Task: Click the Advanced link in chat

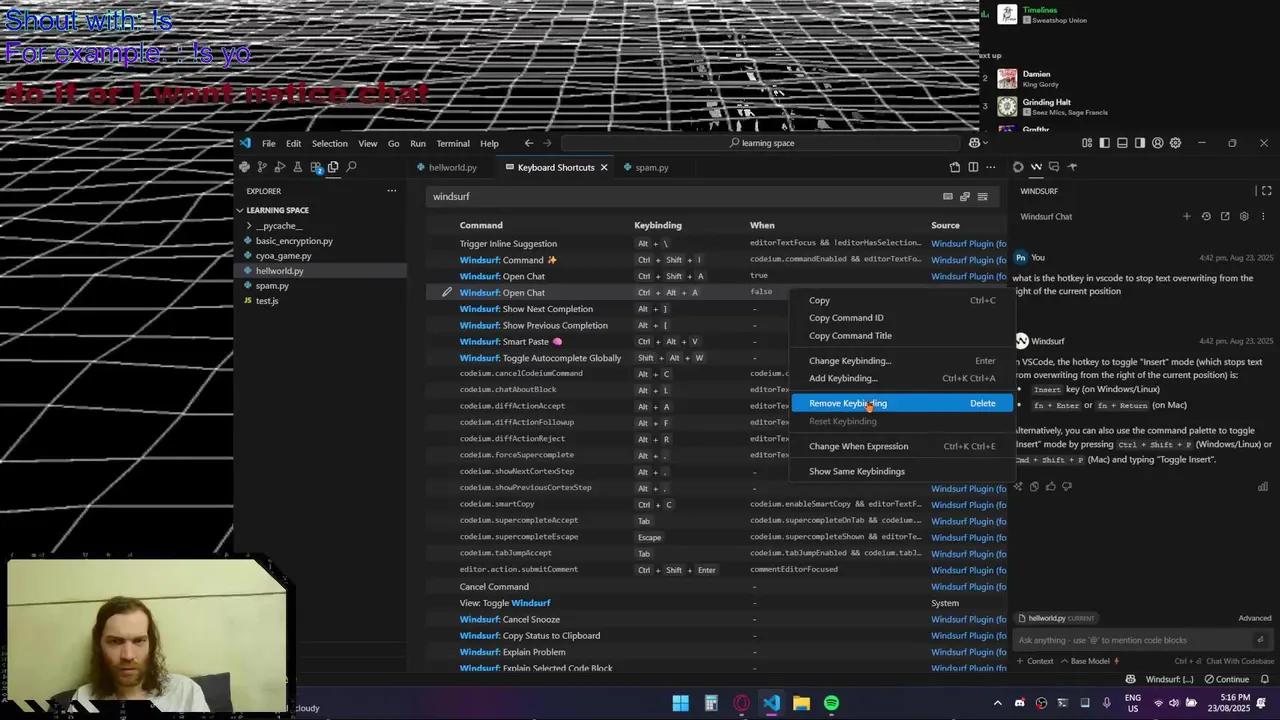Action: click(x=1255, y=618)
